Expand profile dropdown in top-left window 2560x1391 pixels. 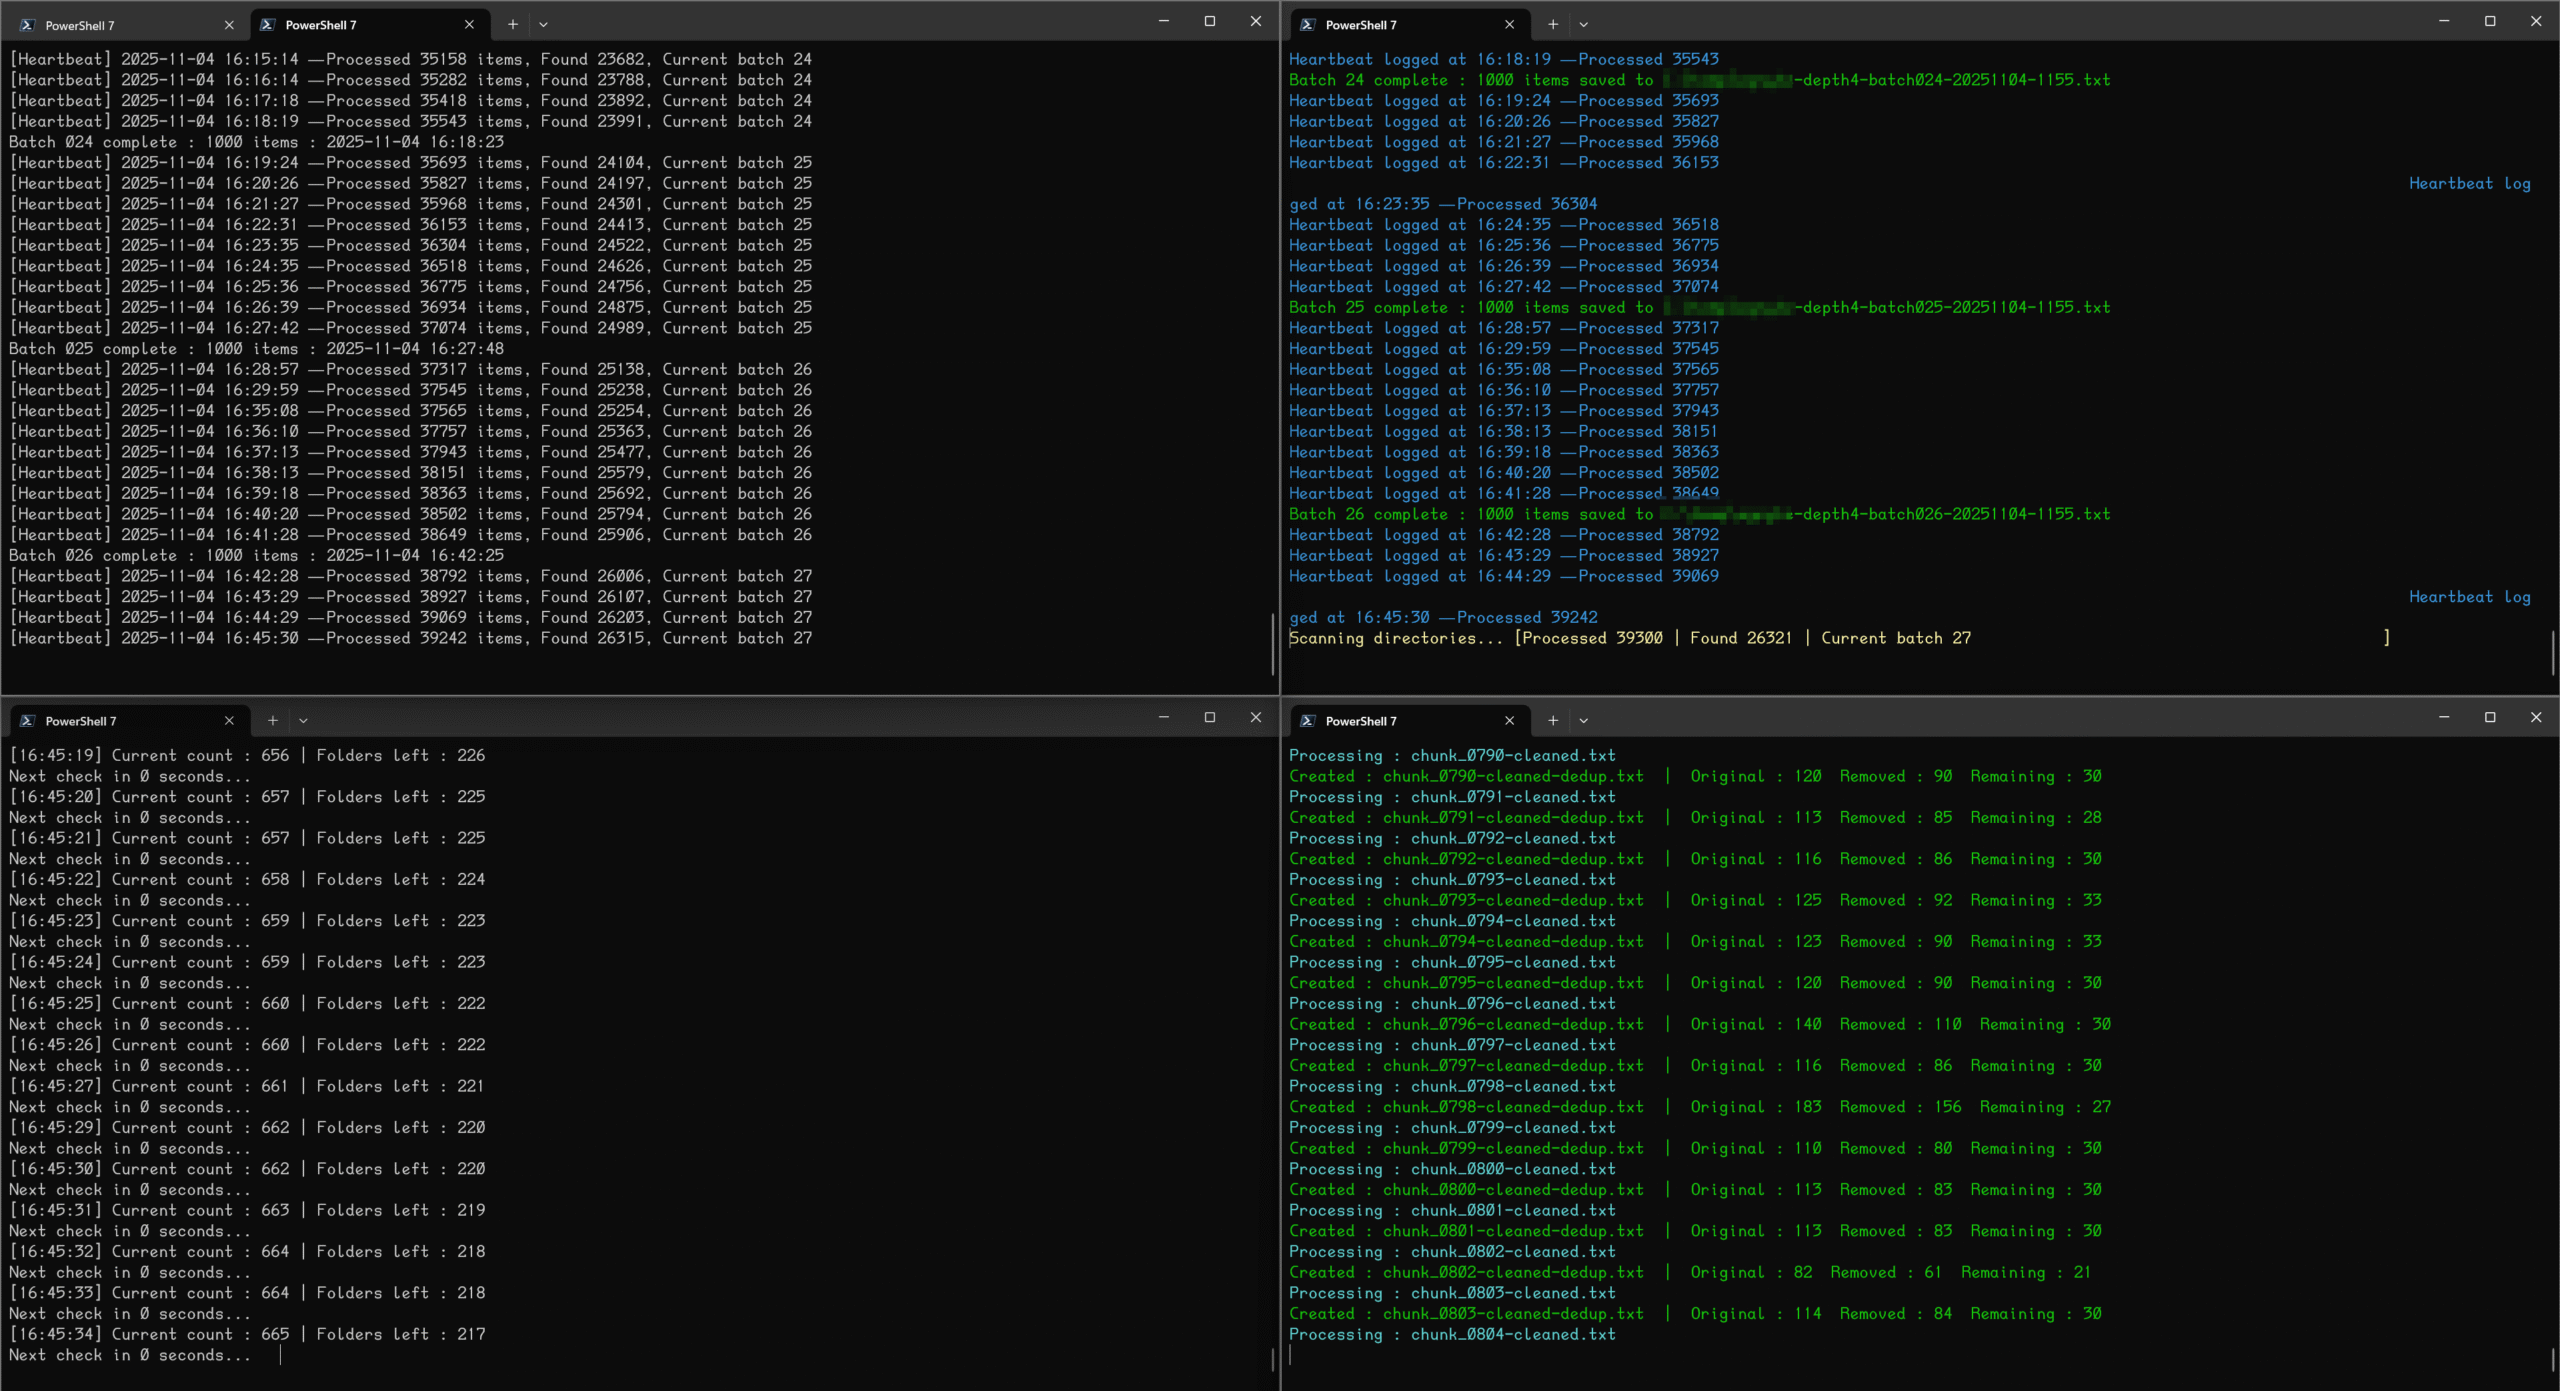[543, 24]
